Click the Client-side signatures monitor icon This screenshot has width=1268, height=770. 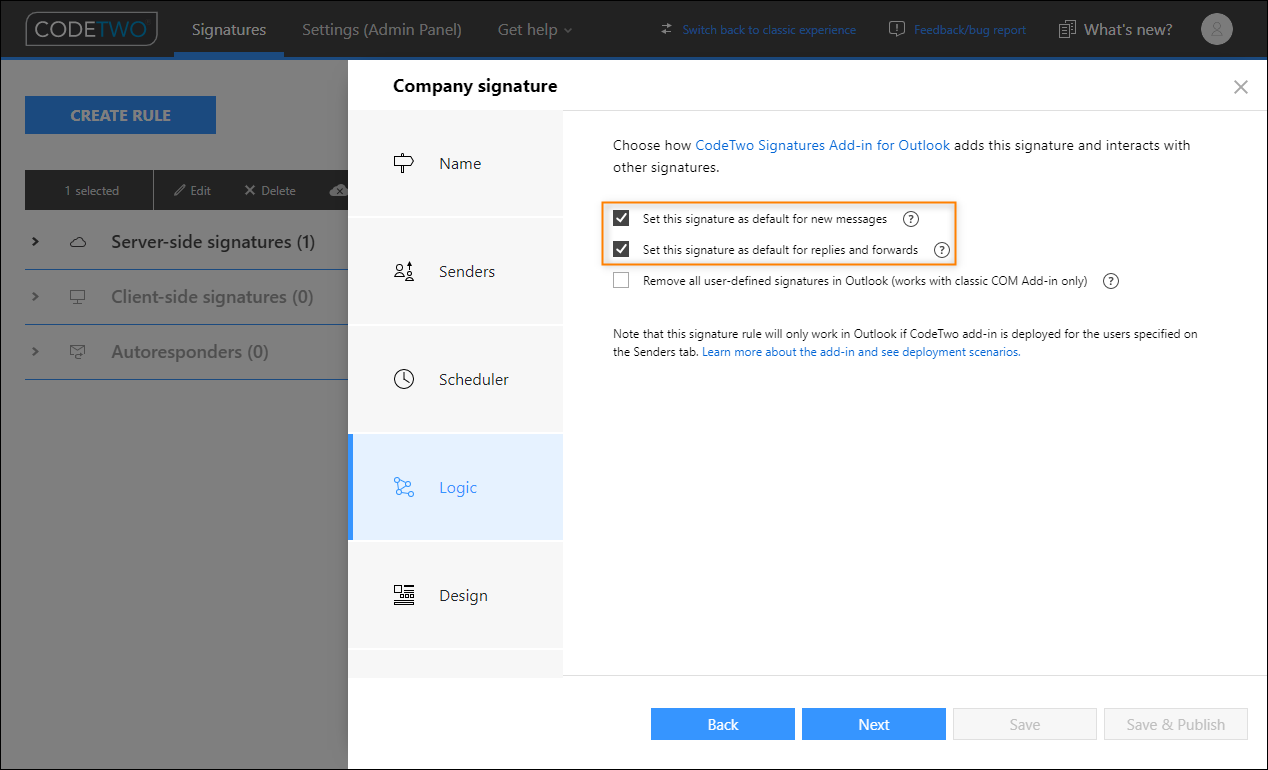click(x=77, y=297)
